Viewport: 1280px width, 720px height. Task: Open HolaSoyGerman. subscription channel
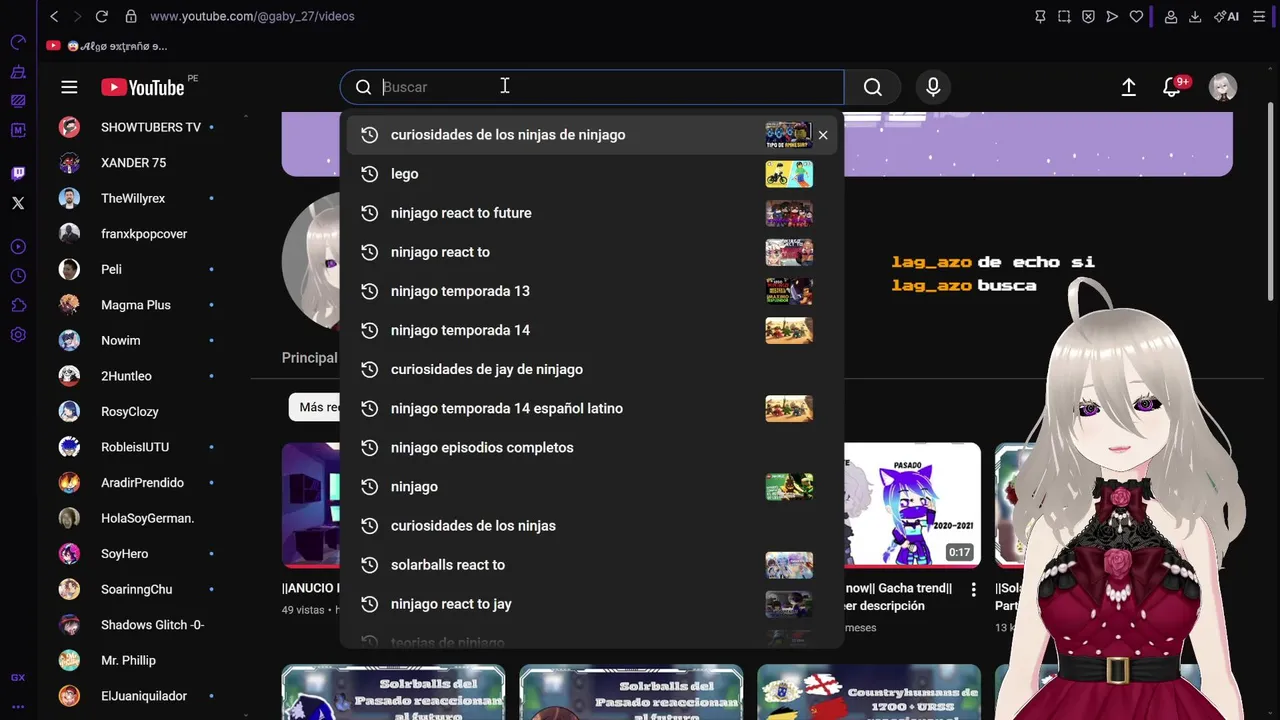click(x=137, y=518)
